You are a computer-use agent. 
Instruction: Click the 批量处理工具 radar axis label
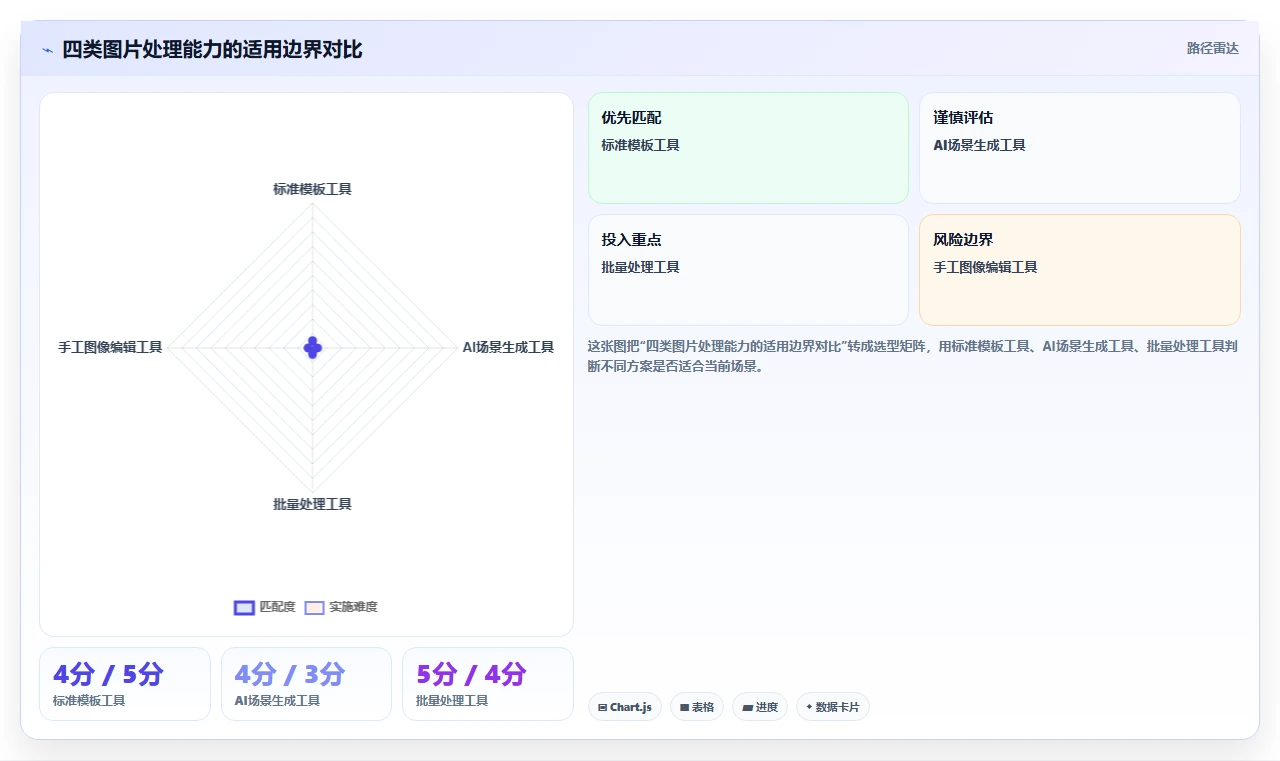312,504
